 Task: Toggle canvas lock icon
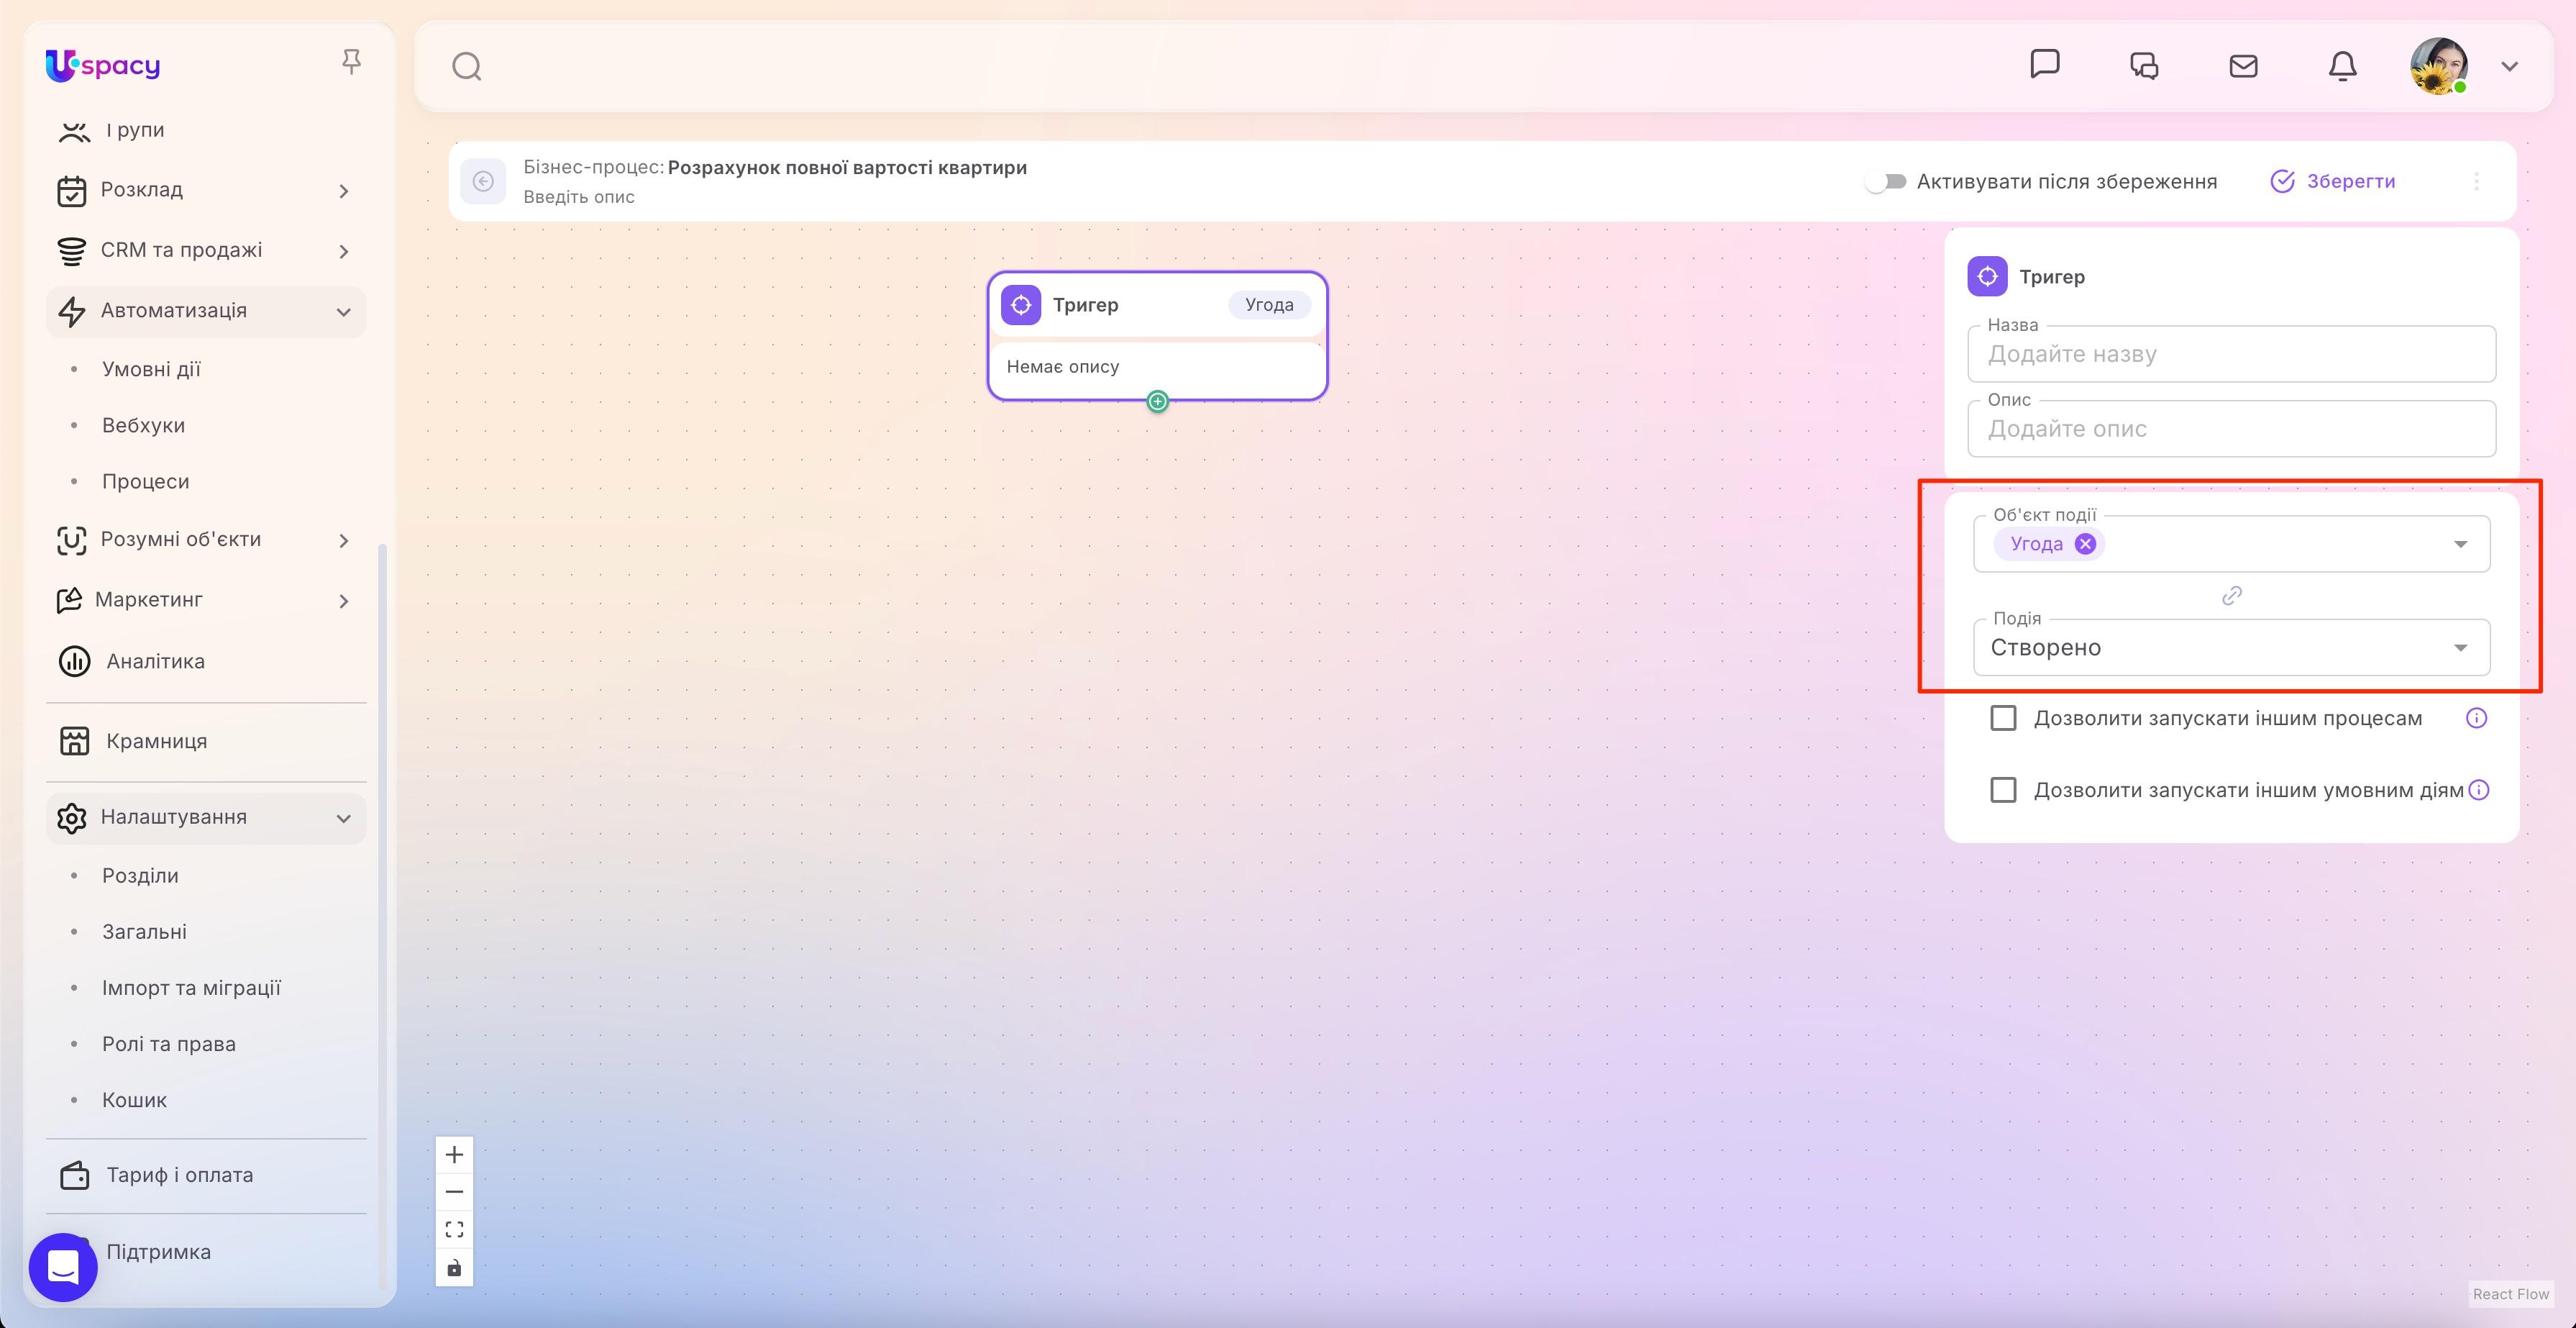pyautogui.click(x=454, y=1268)
